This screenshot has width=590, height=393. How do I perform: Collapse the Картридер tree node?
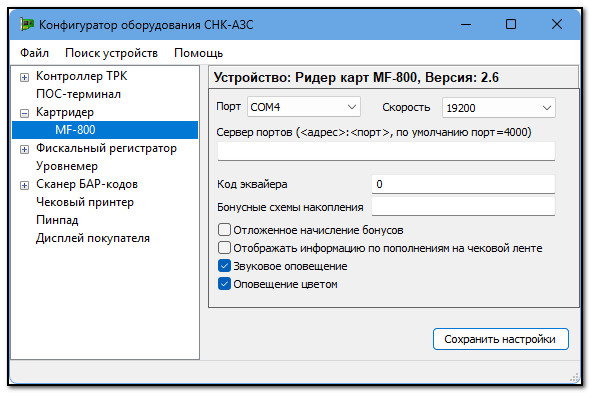[x=24, y=113]
